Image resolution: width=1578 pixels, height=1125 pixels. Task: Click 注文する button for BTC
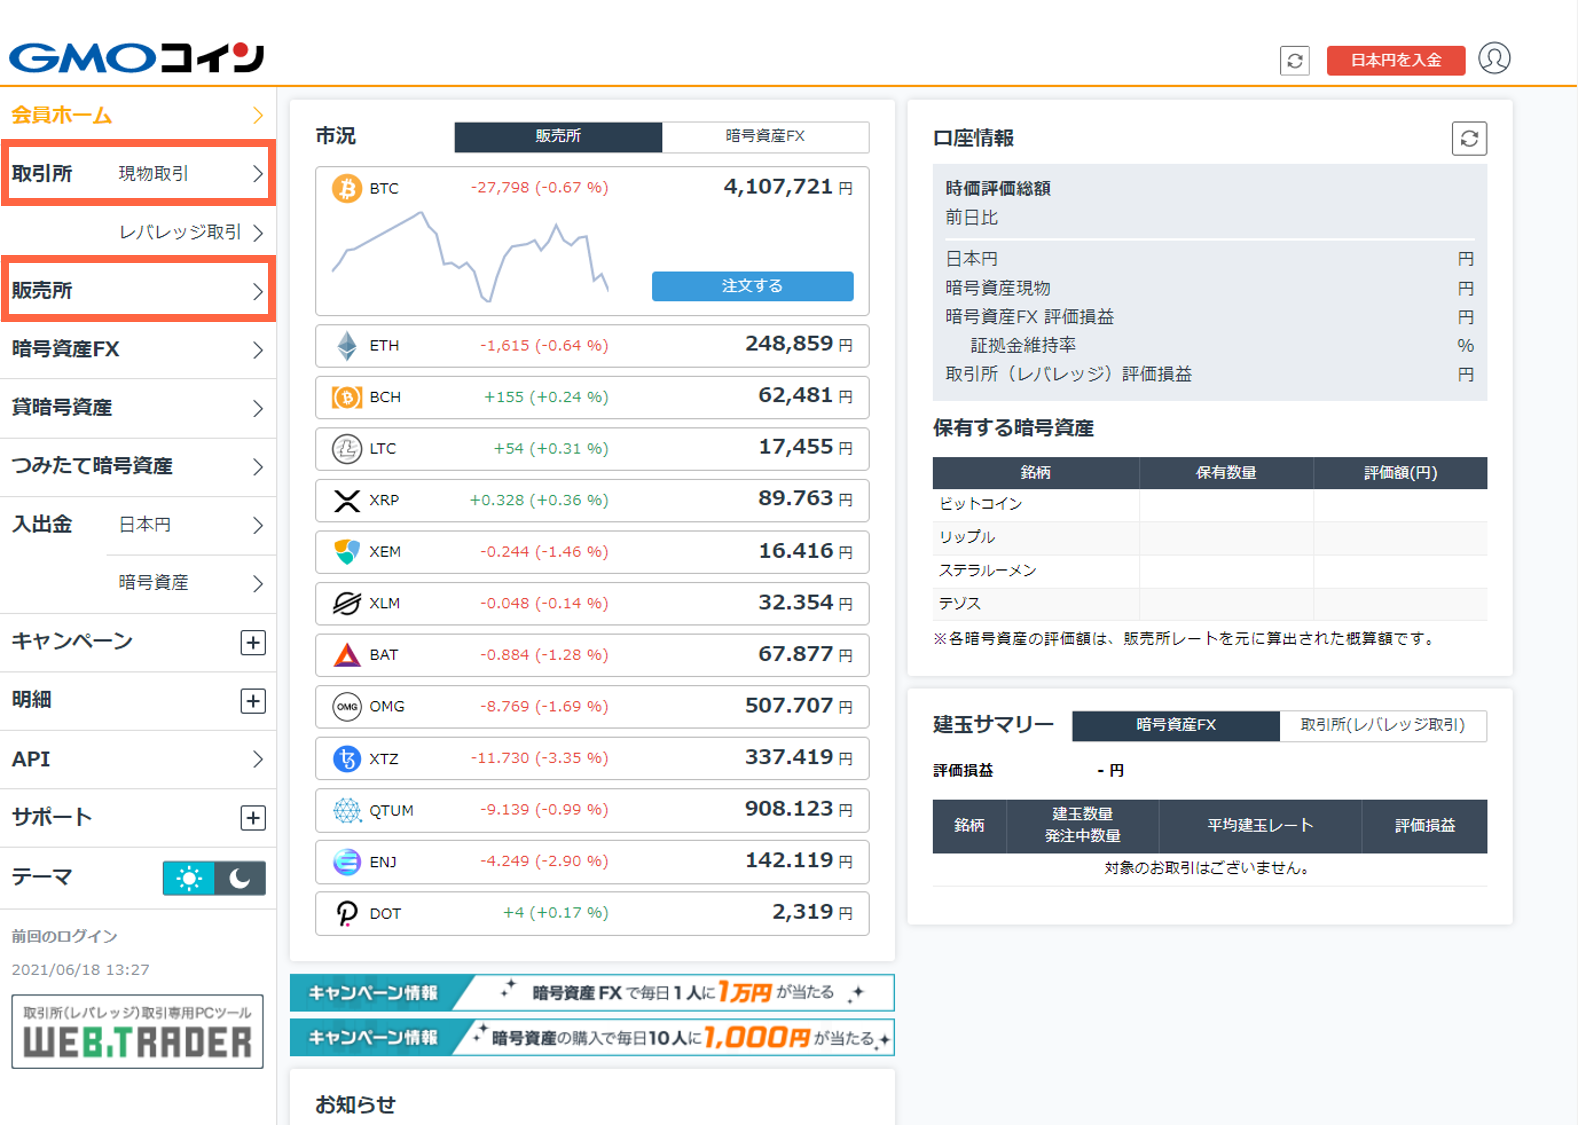tap(752, 286)
